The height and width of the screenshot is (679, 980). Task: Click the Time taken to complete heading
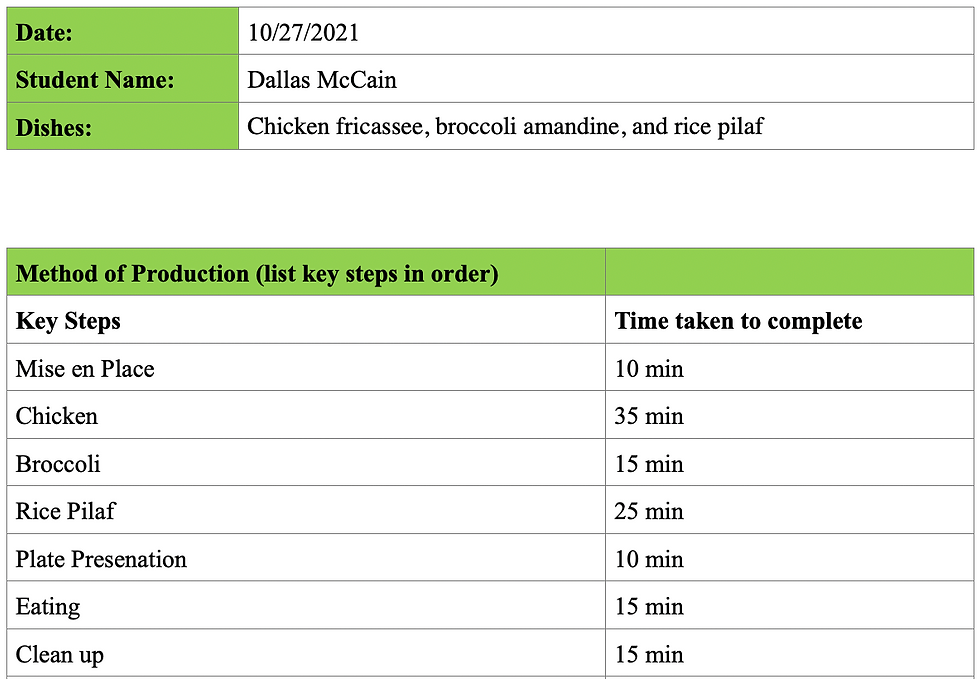click(x=738, y=321)
